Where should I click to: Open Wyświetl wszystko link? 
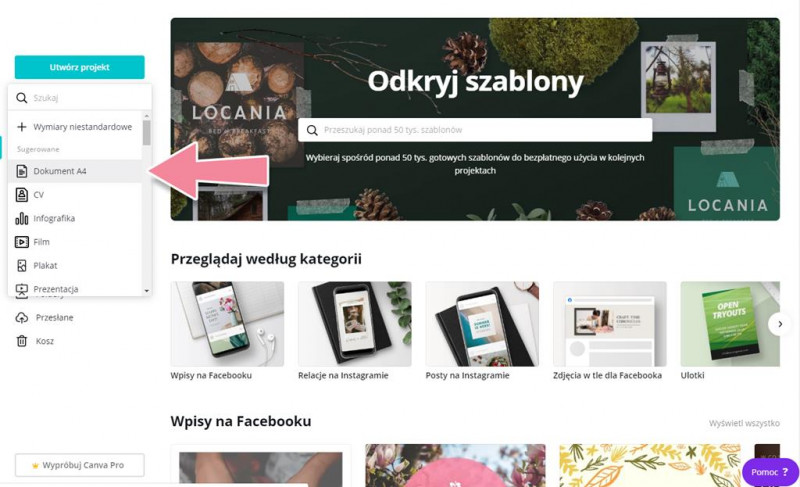click(744, 423)
